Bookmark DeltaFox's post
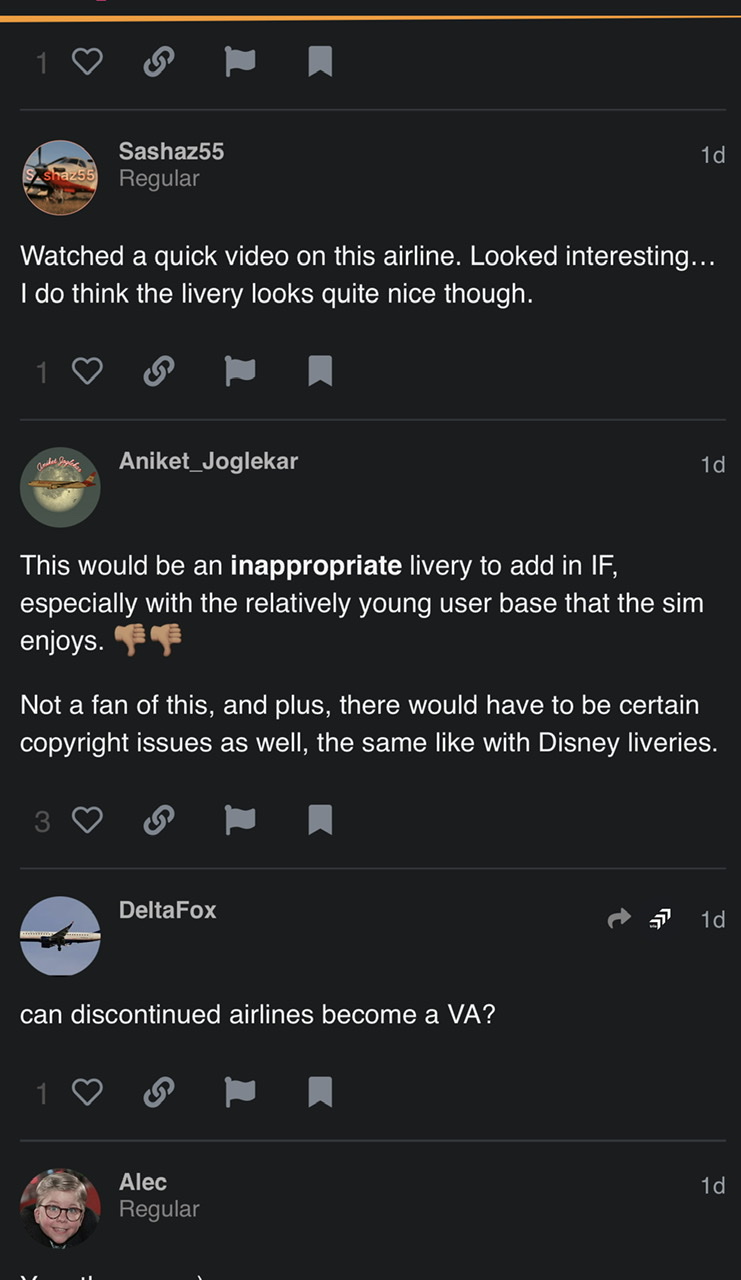Viewport: 741px width, 1280px height. 320,1092
